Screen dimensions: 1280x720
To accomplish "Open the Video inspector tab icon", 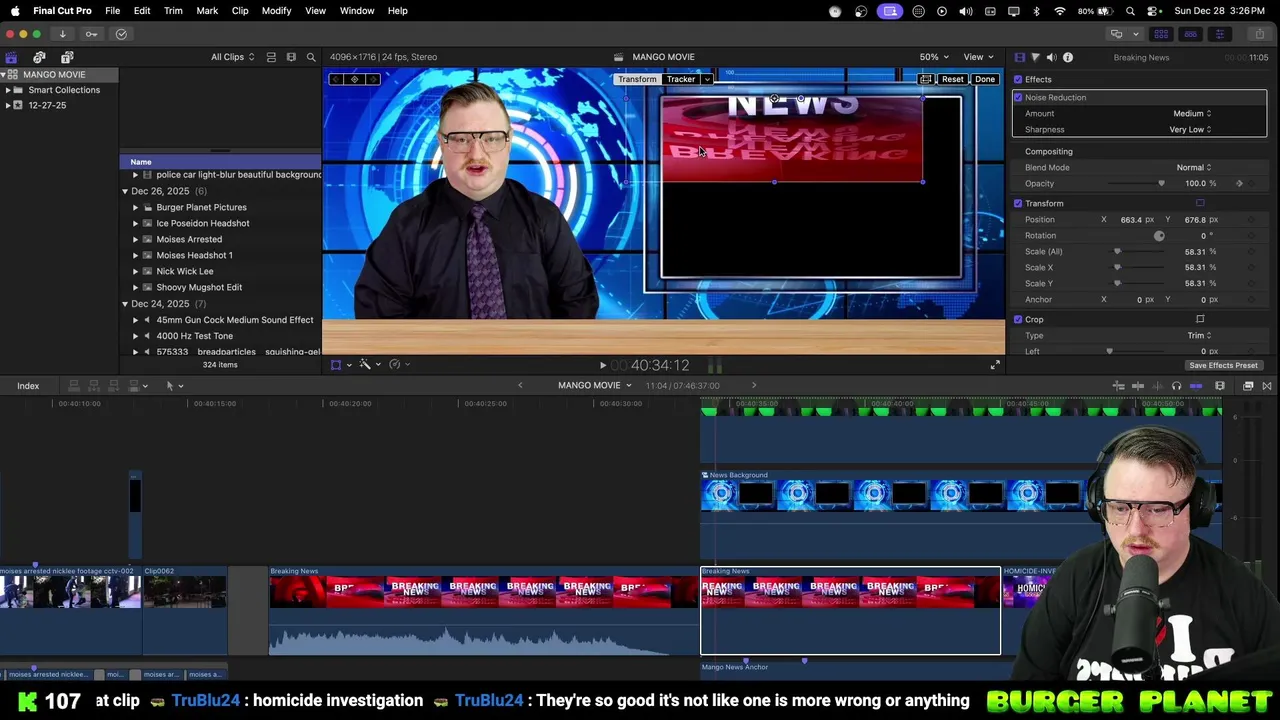I will tap(1019, 57).
